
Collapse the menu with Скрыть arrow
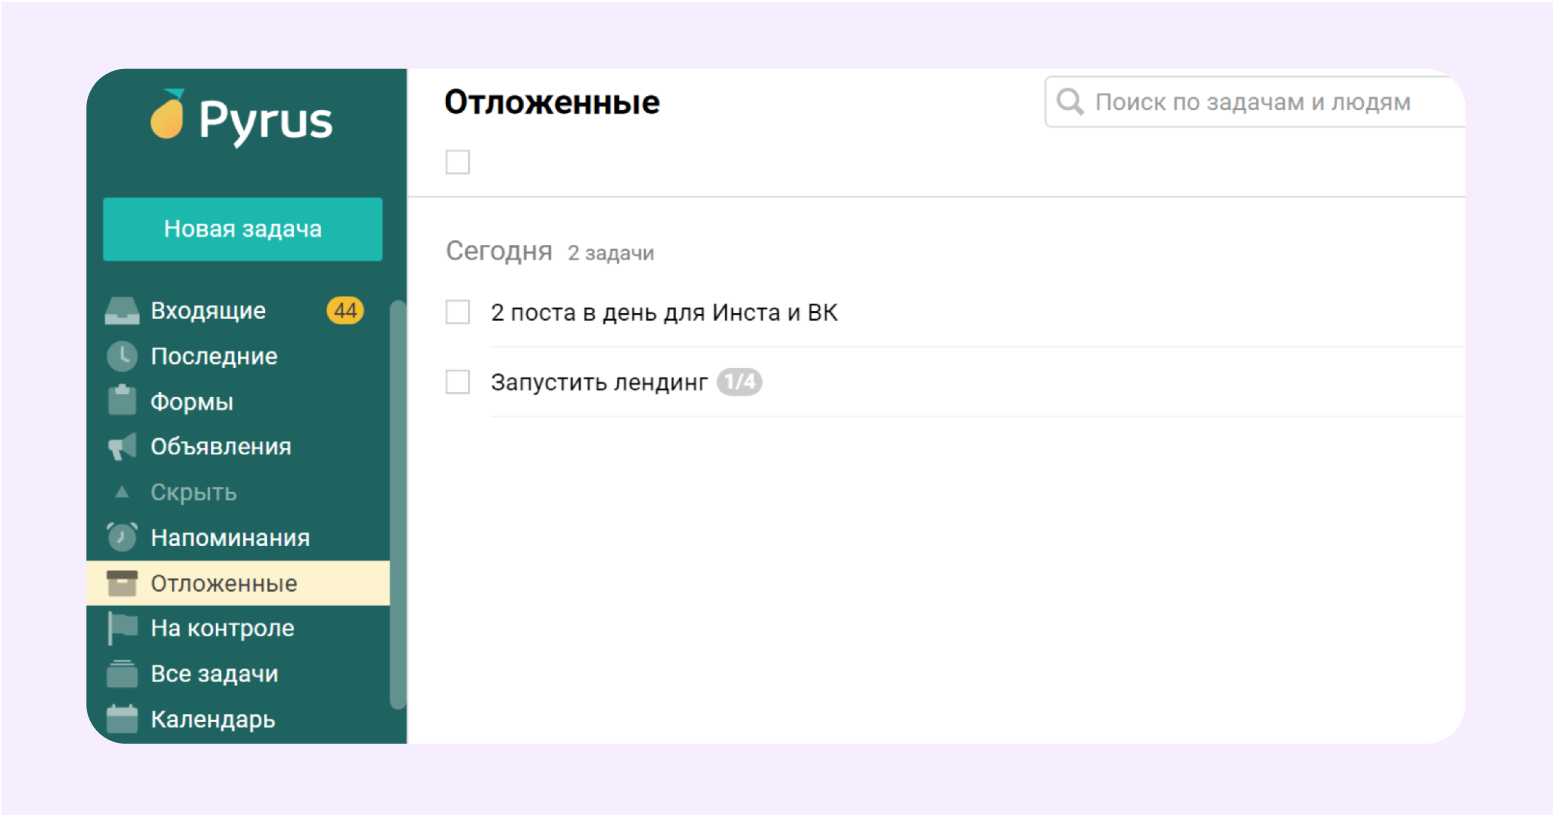tap(122, 492)
